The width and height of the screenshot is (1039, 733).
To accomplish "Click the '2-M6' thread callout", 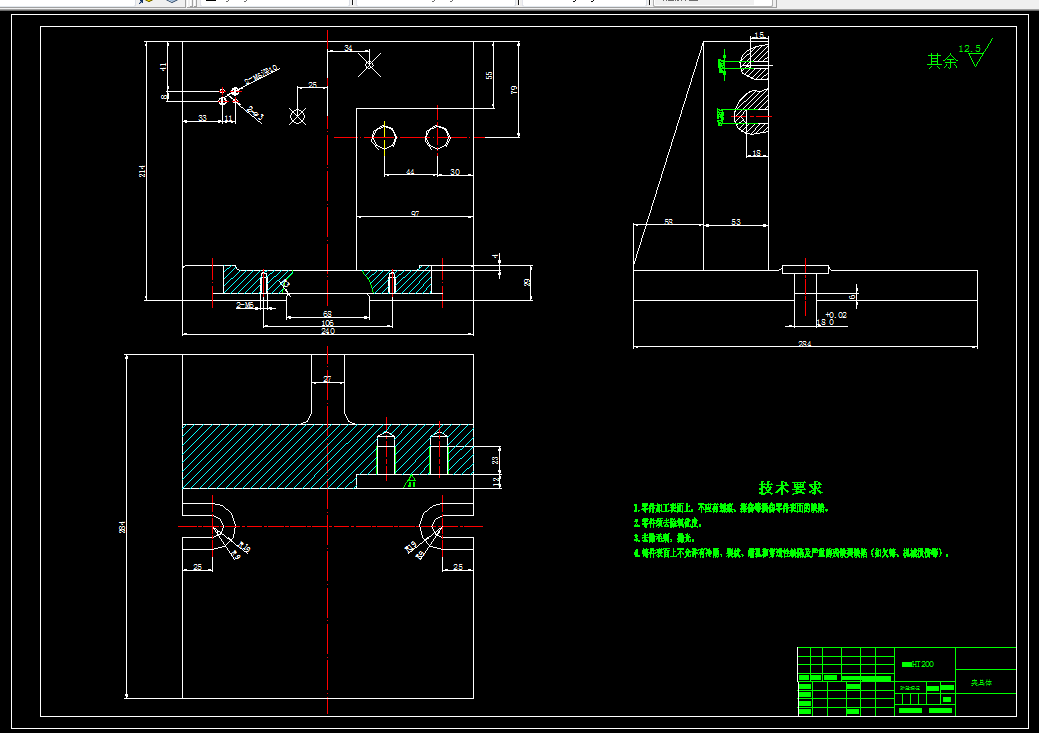I will pyautogui.click(x=245, y=306).
